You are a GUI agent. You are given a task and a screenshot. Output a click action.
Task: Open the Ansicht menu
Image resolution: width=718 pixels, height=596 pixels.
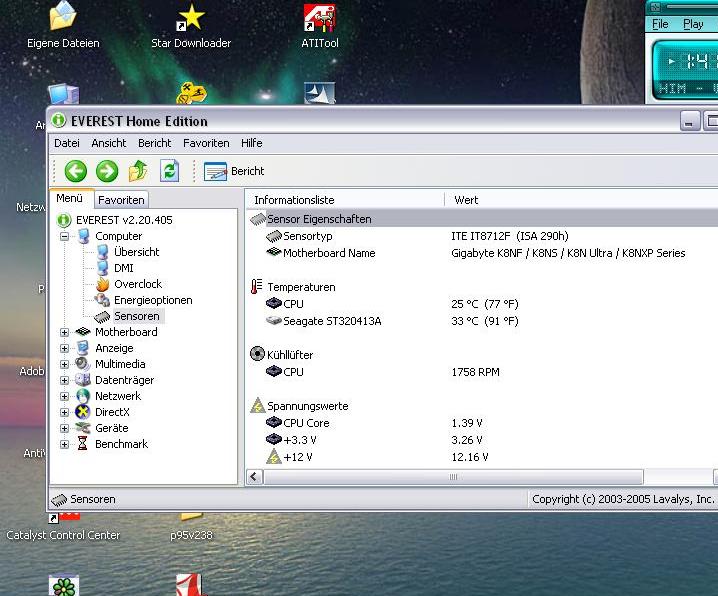(109, 143)
